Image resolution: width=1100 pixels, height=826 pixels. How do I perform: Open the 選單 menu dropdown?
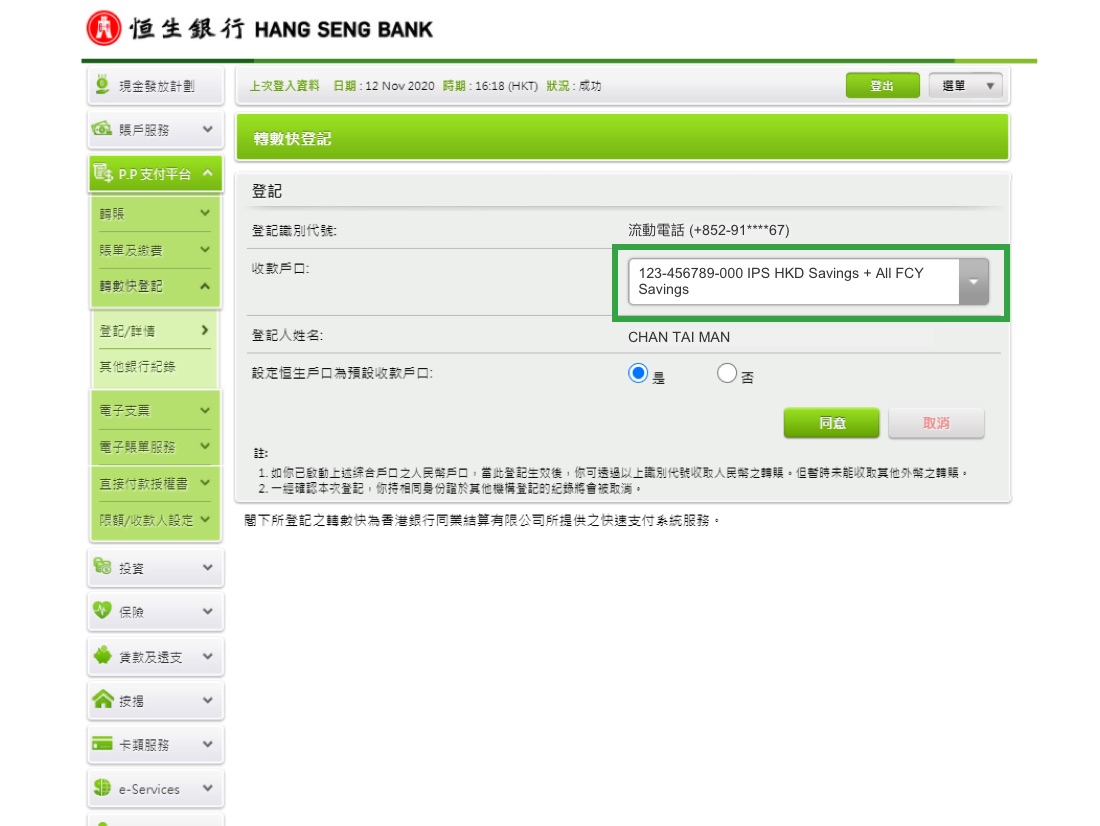pyautogui.click(x=965, y=86)
